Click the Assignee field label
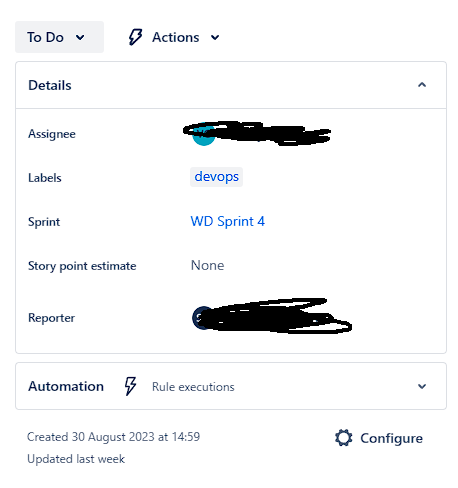The image size is (458, 488). (52, 134)
